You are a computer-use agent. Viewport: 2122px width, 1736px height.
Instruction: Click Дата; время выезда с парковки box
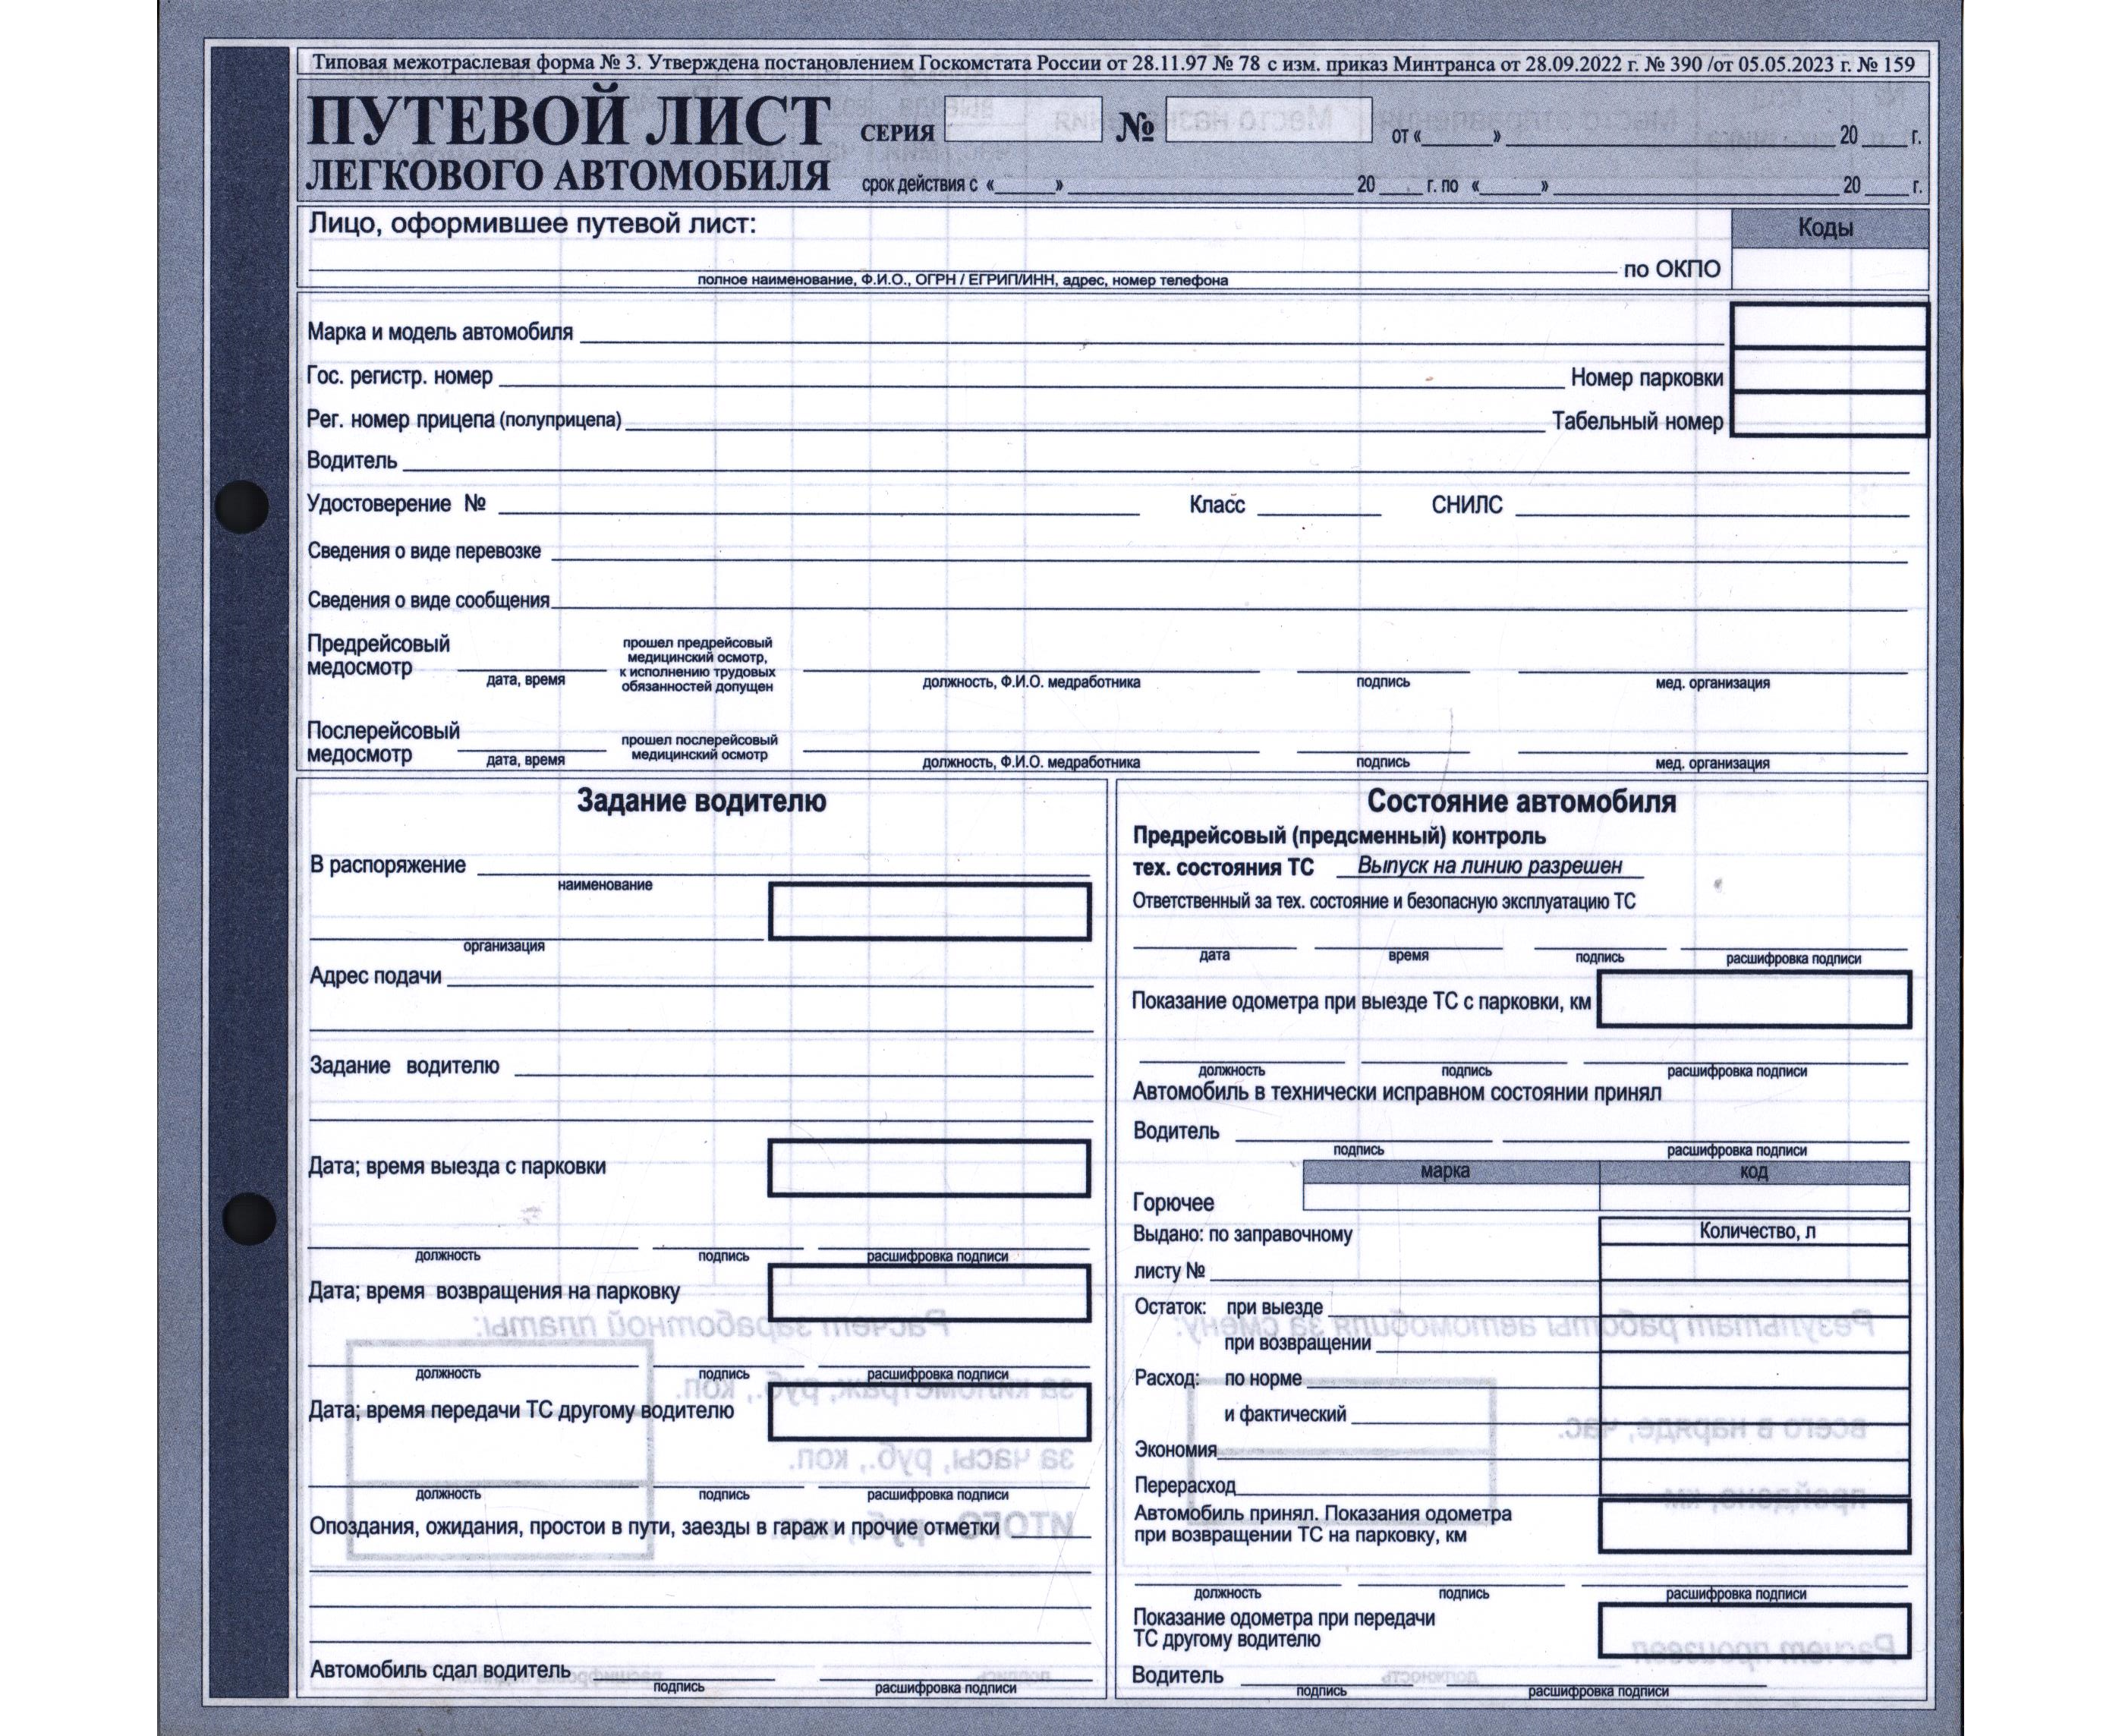click(x=928, y=1168)
